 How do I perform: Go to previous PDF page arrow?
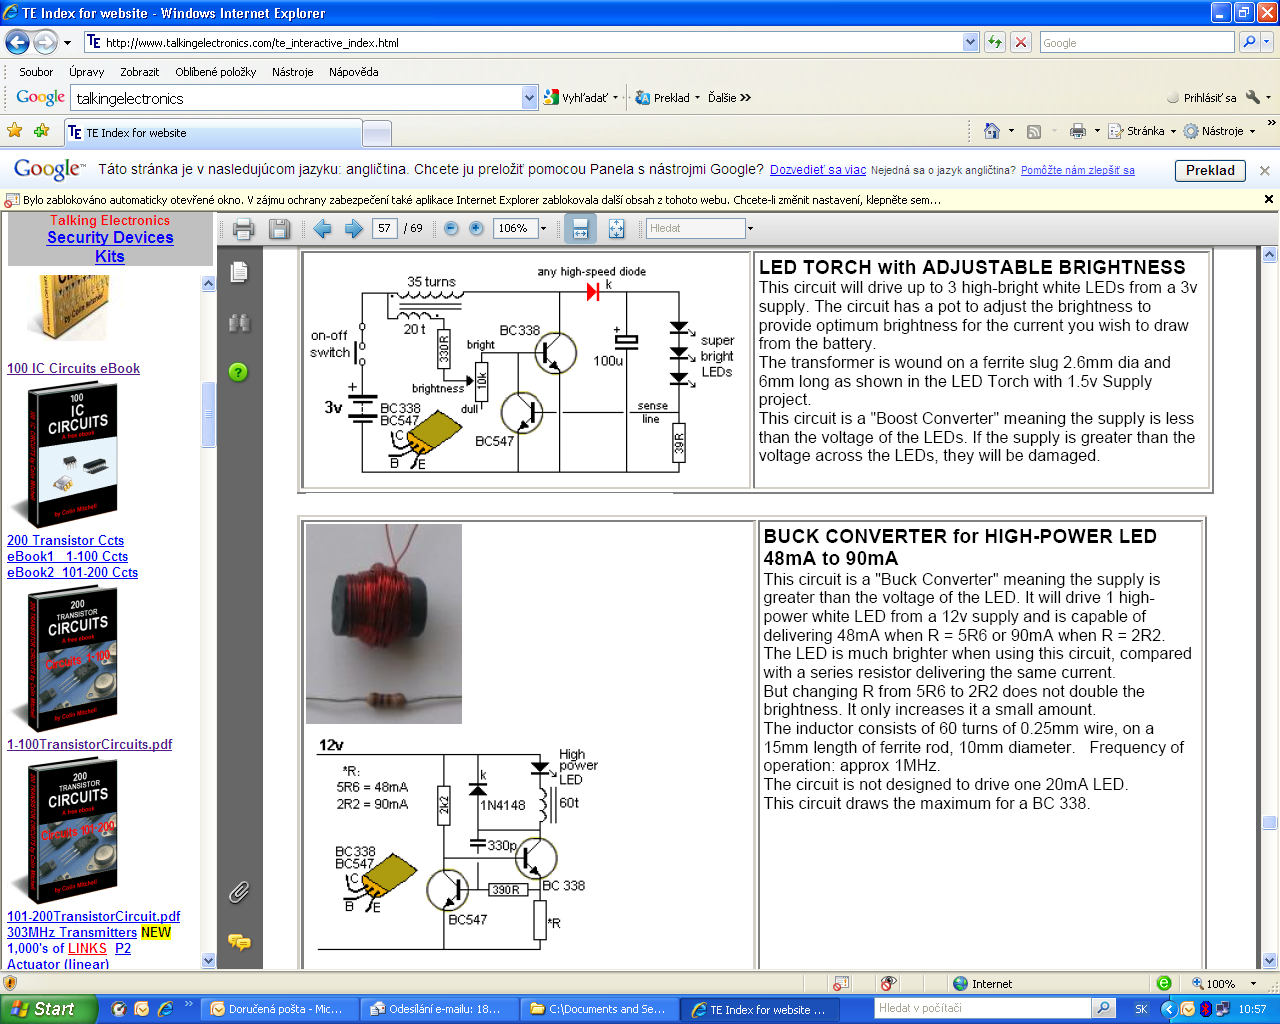[x=322, y=229]
